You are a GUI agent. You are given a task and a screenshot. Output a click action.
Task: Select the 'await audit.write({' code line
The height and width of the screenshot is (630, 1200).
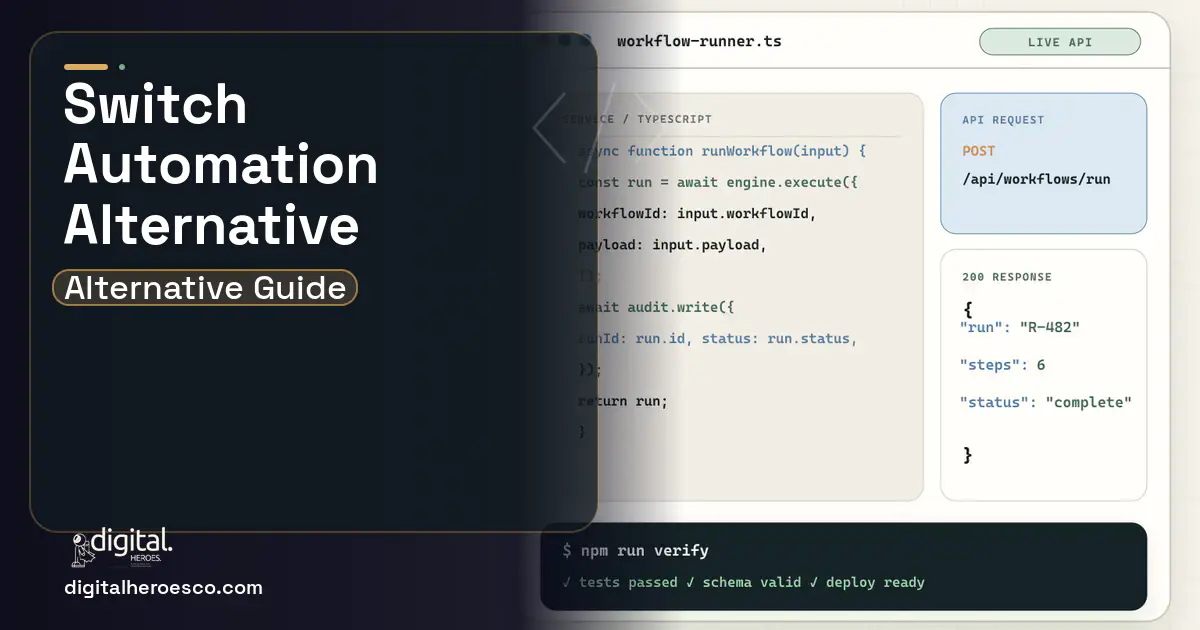tap(656, 307)
